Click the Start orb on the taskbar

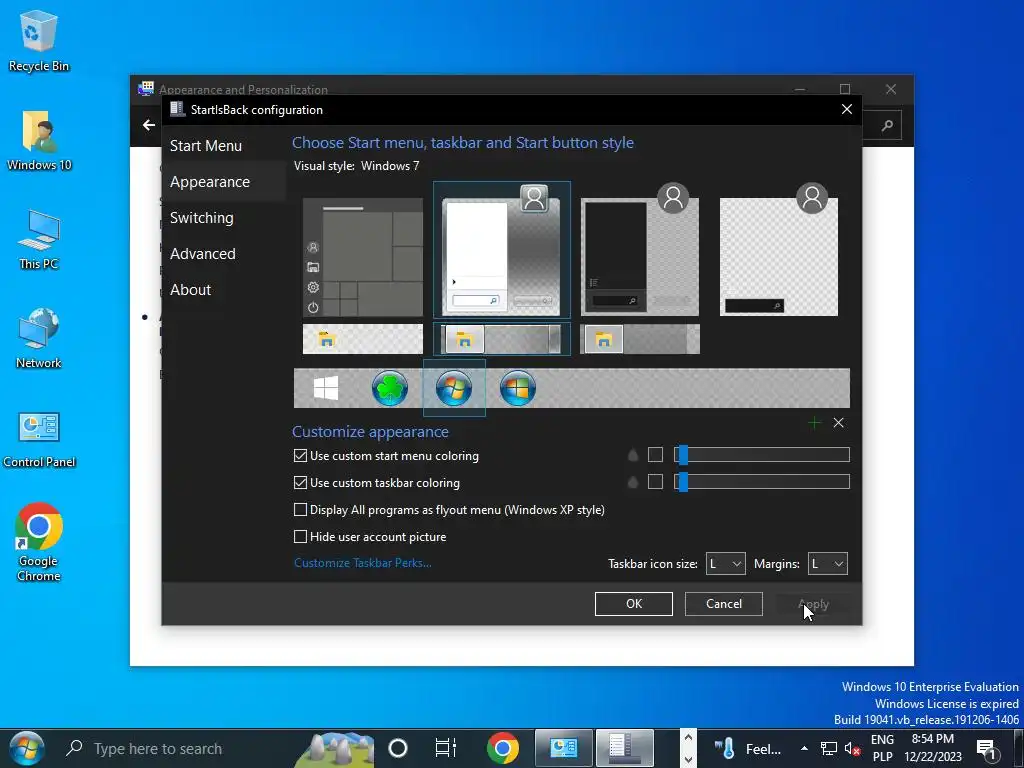27,748
